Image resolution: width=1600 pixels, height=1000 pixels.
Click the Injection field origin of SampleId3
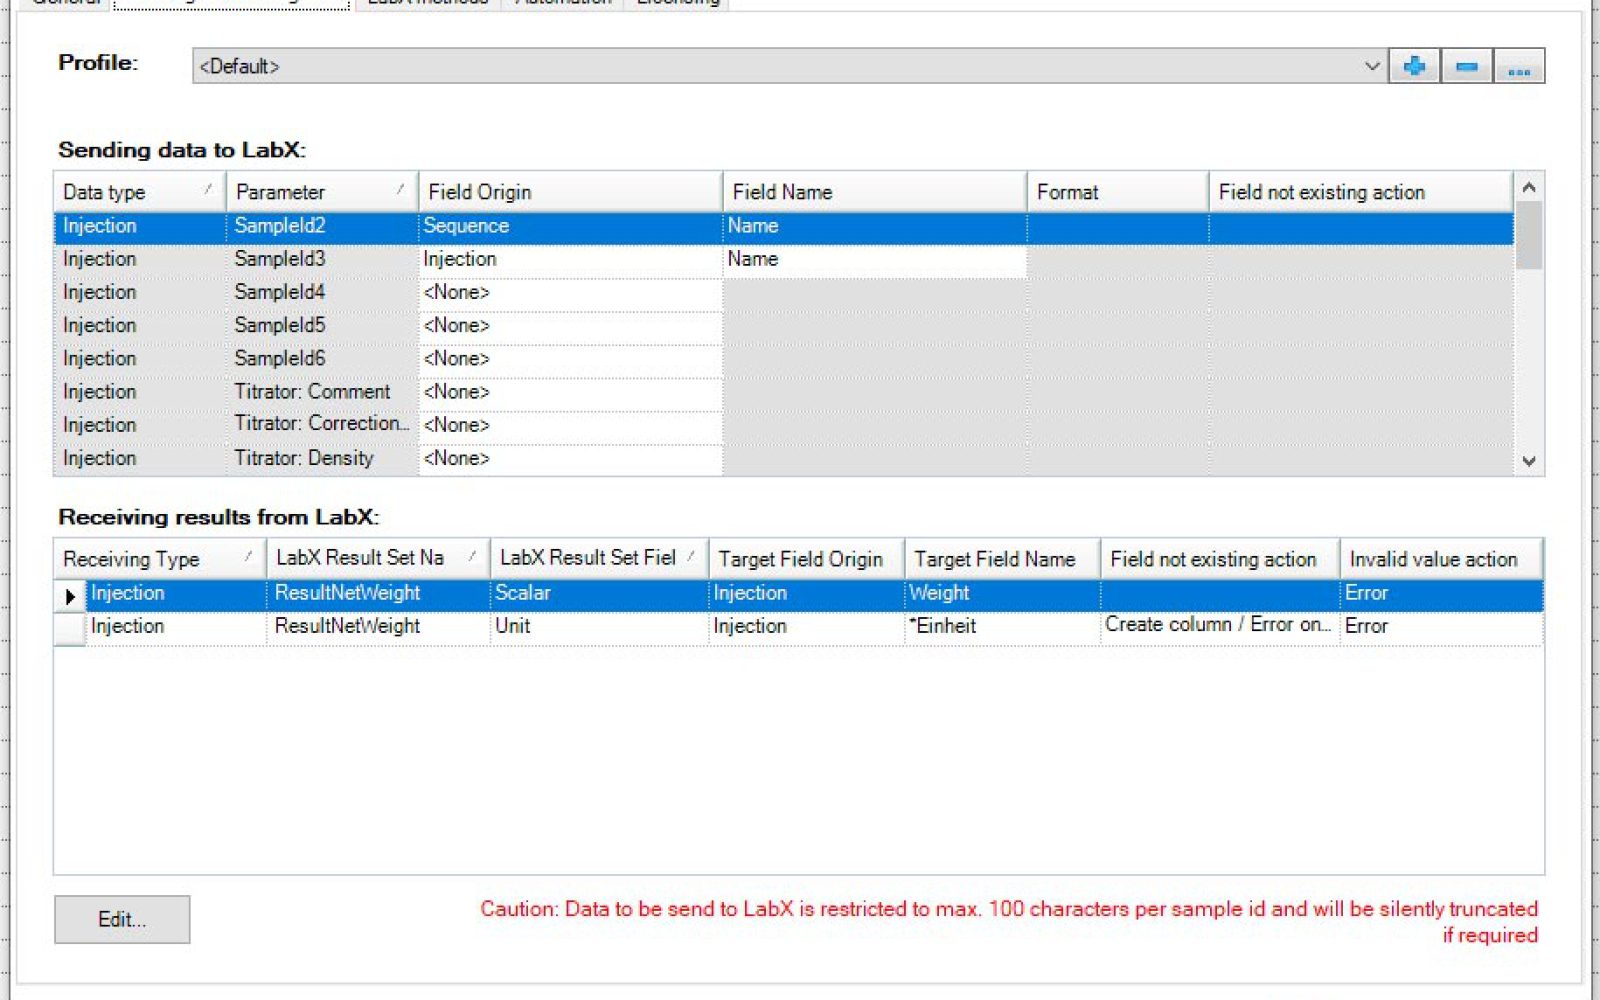(x=570, y=259)
